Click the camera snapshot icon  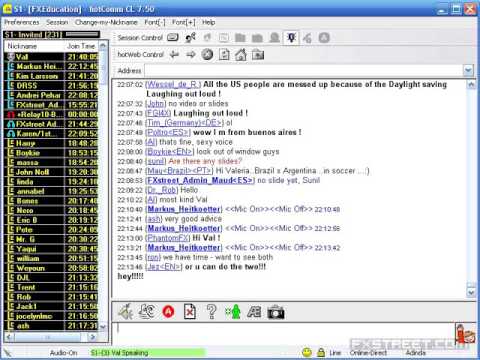tap(276, 312)
